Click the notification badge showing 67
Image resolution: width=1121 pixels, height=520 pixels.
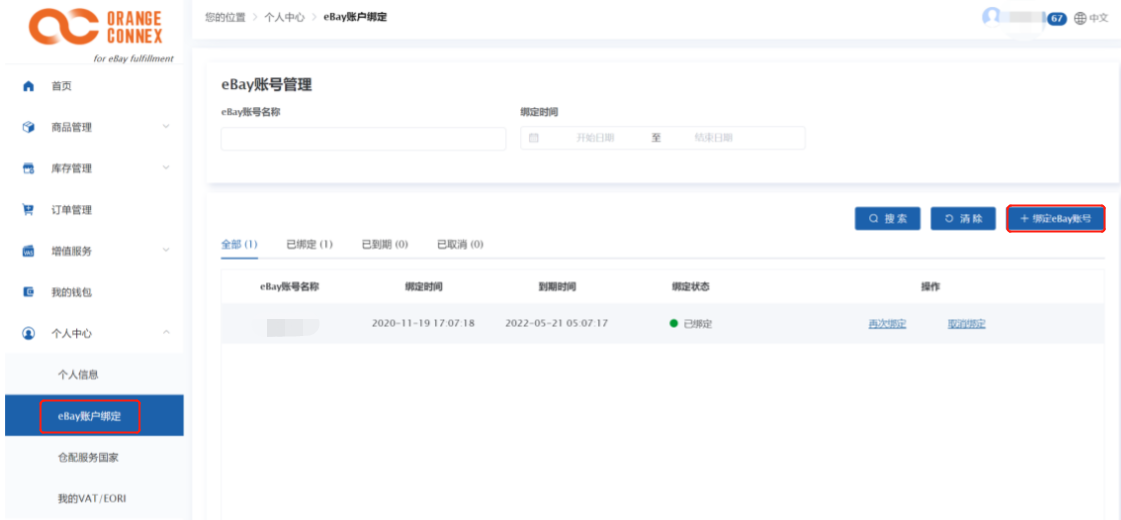pyautogui.click(x=1057, y=19)
